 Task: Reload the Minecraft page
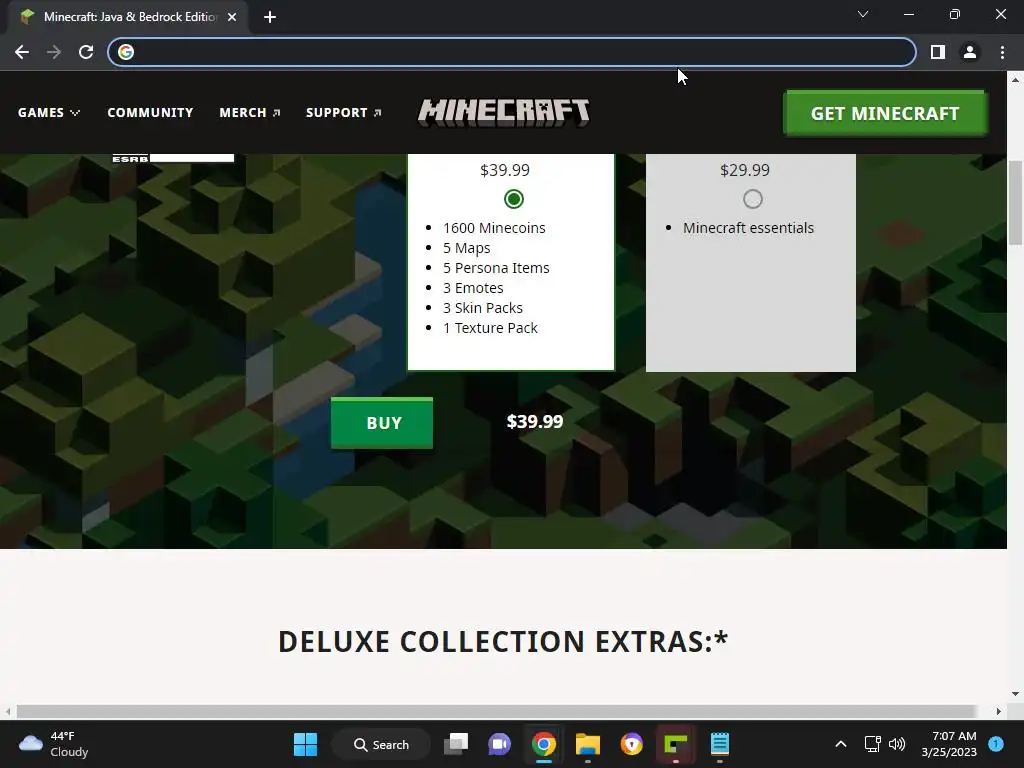click(86, 52)
